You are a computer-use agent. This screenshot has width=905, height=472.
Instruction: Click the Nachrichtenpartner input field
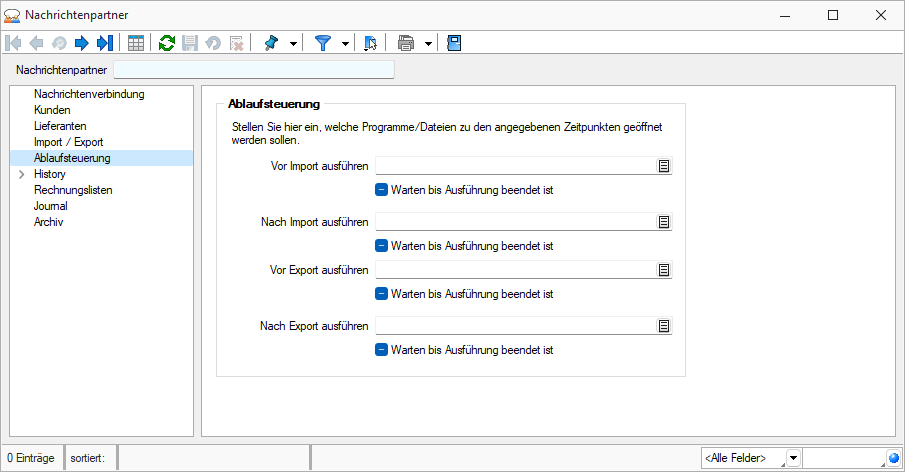254,70
